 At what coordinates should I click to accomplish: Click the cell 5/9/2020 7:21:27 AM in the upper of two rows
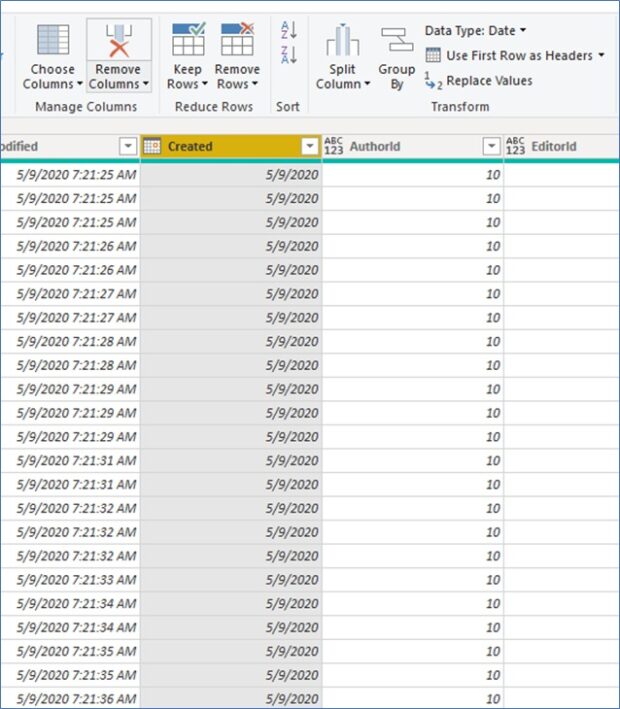70,294
